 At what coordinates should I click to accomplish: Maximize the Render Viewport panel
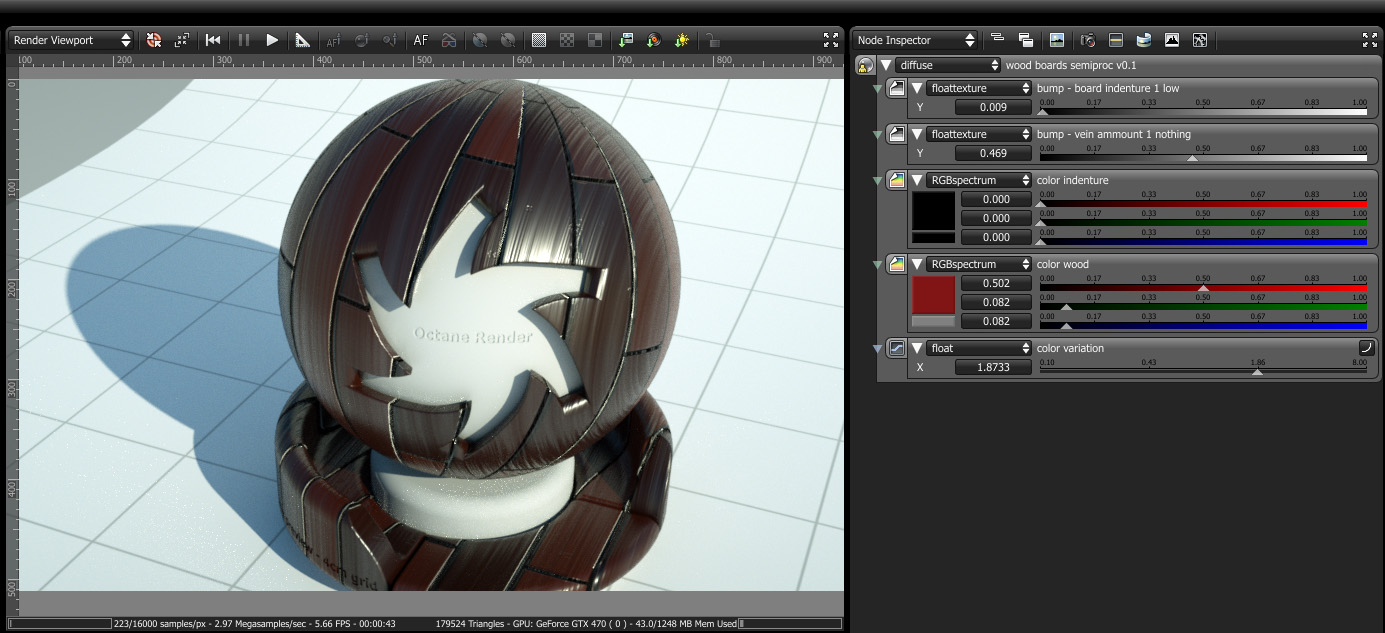(x=830, y=40)
